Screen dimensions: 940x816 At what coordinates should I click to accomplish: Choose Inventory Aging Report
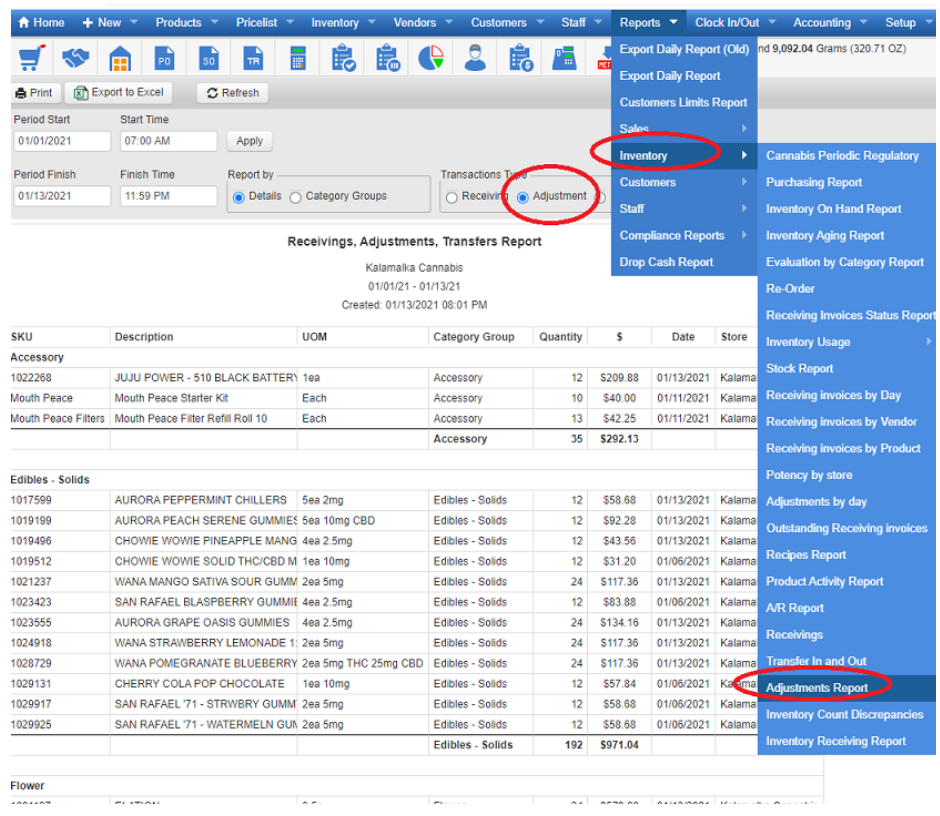point(846,235)
